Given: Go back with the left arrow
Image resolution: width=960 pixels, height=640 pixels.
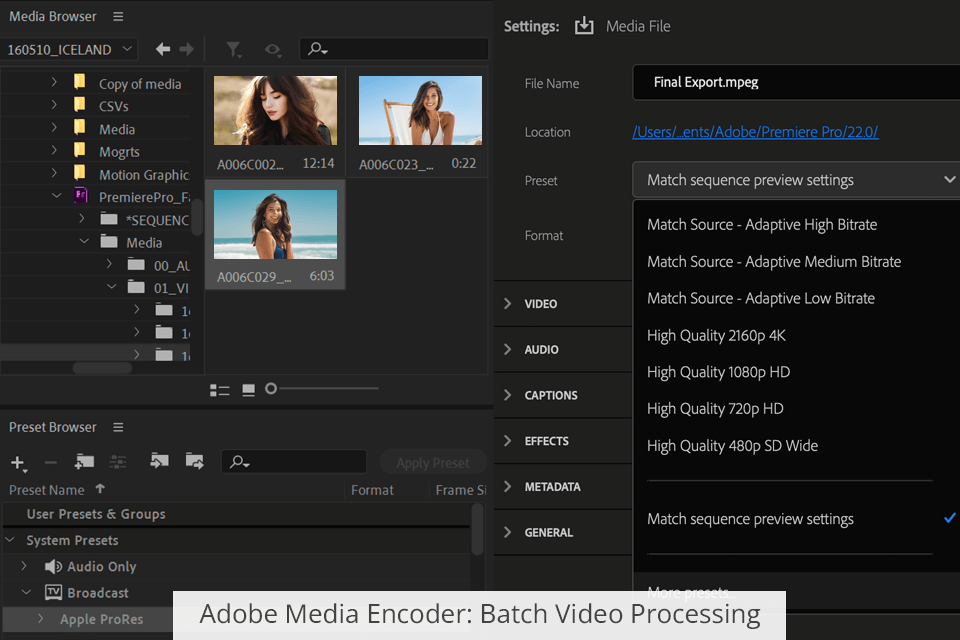Looking at the screenshot, I should (x=163, y=49).
